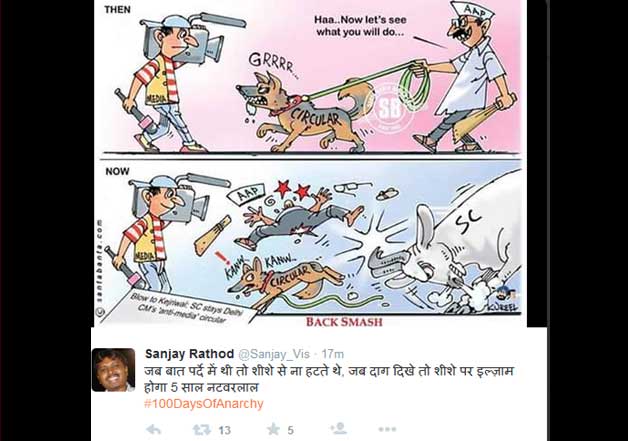628x441 pixels.
Task: Open the more options ellipsis
Action: [x=387, y=429]
